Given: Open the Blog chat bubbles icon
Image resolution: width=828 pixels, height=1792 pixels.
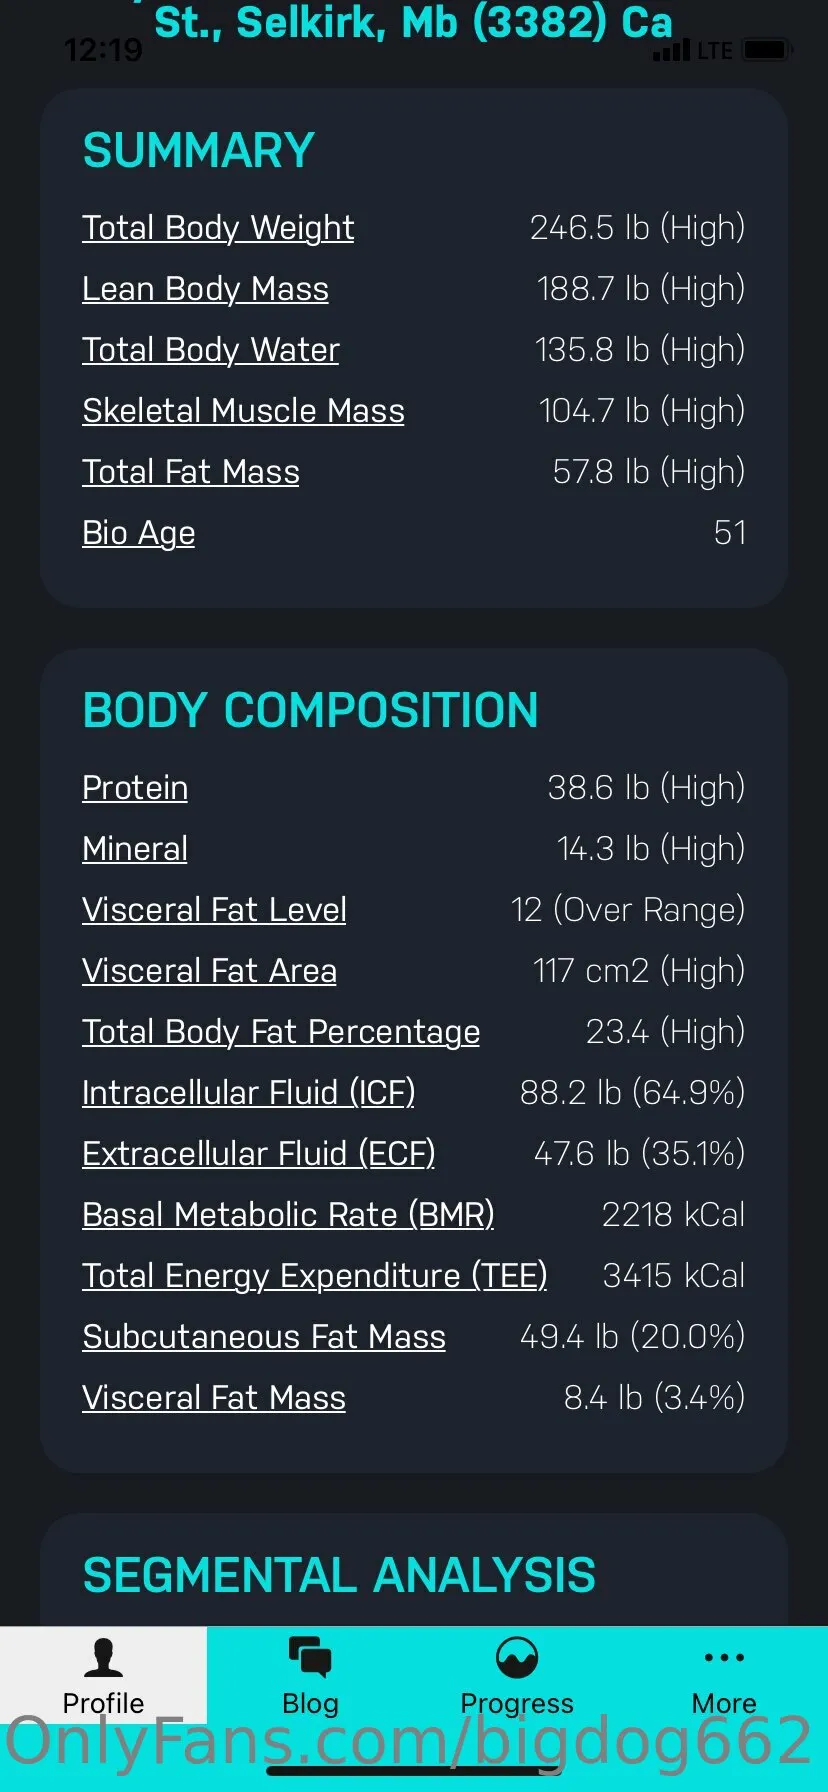Looking at the screenshot, I should [x=310, y=1657].
